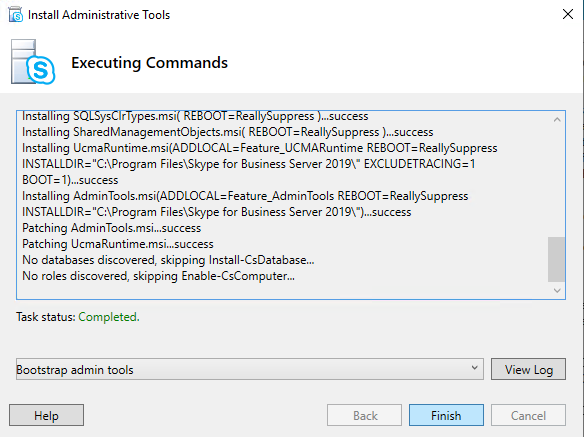Click the 'Installing SQLSysClrTypes.msi' line
Image resolution: width=584 pixels, height=437 pixels.
point(195,116)
